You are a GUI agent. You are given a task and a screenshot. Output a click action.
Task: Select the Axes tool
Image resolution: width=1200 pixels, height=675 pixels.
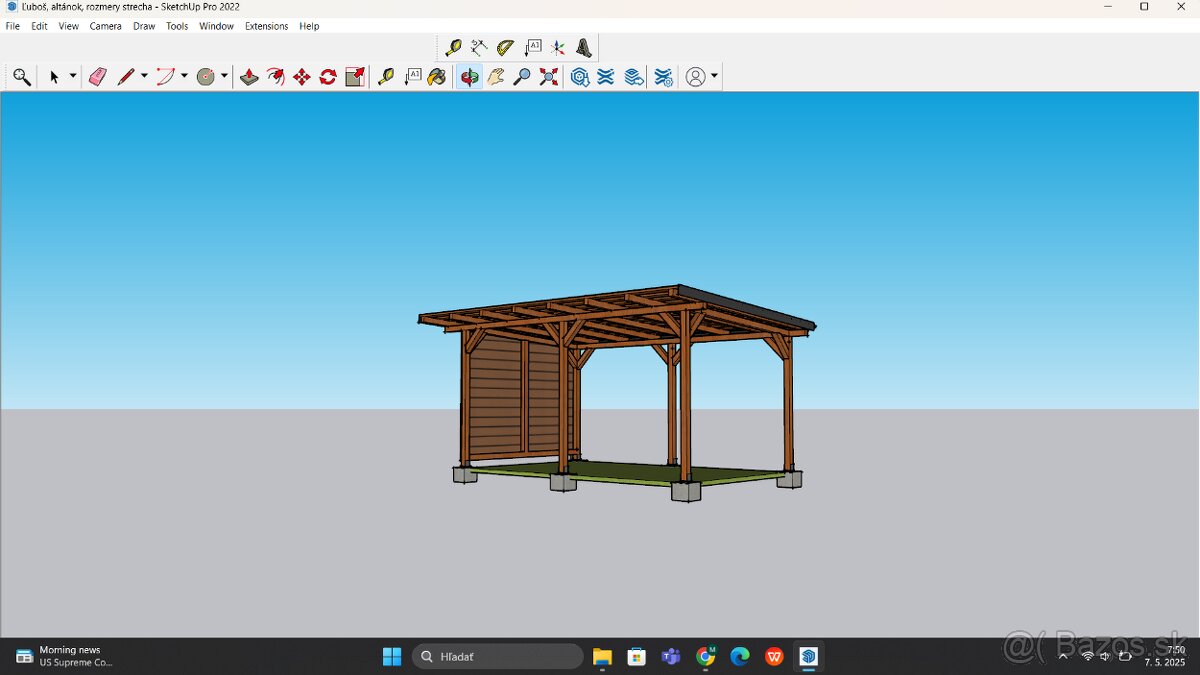[x=558, y=47]
